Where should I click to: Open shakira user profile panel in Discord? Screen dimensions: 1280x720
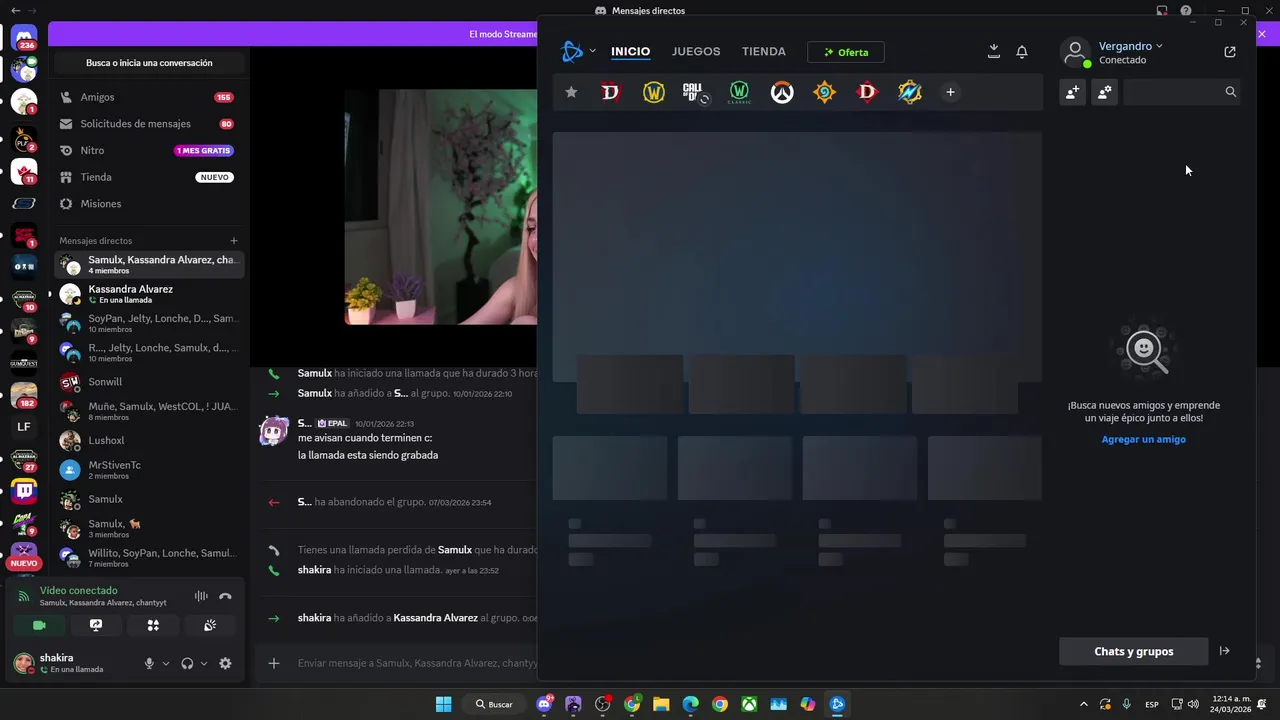pos(75,663)
